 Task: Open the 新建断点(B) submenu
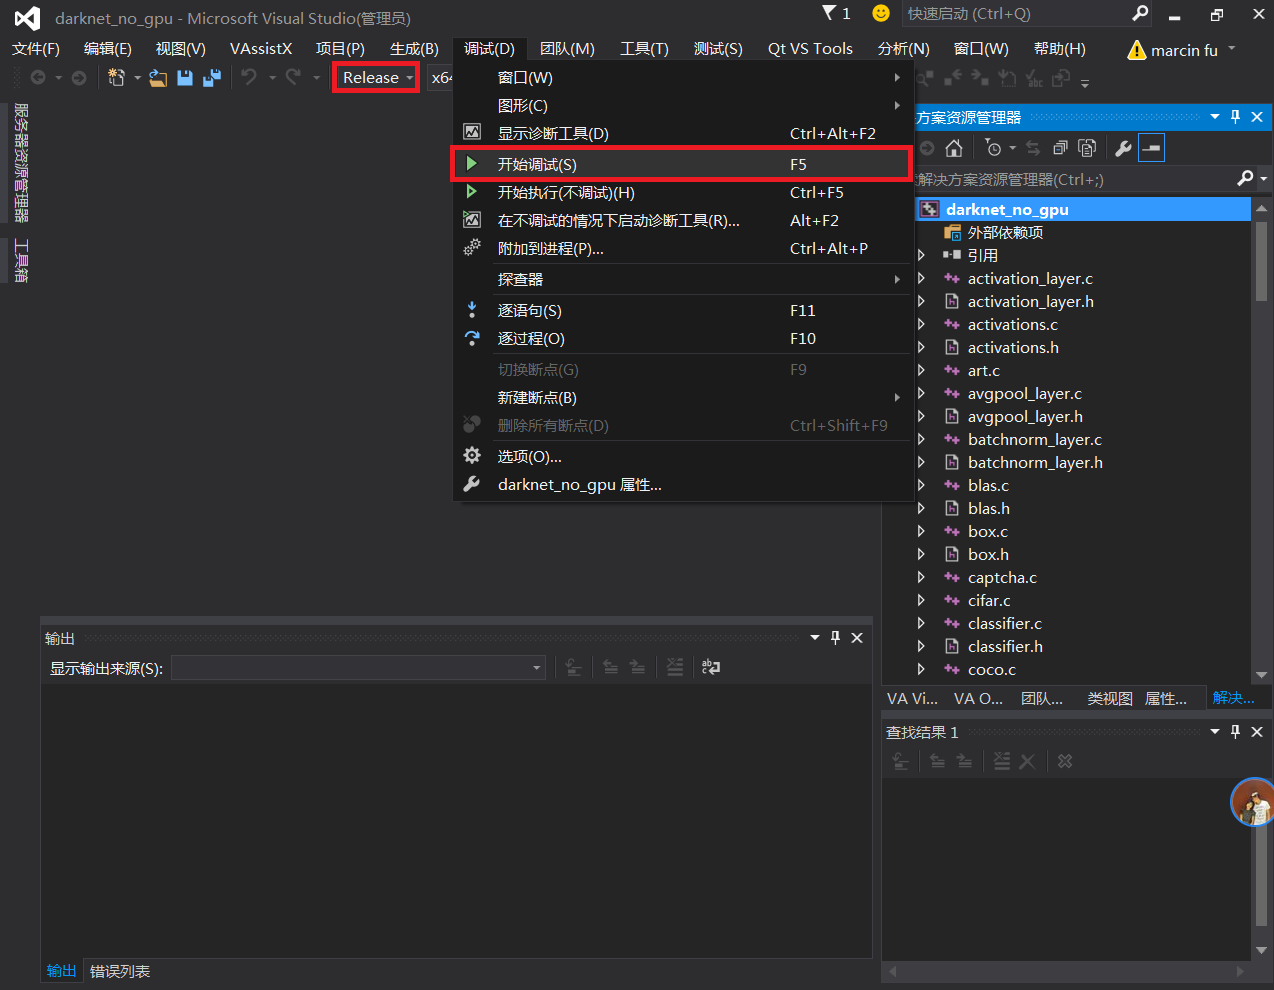(681, 397)
